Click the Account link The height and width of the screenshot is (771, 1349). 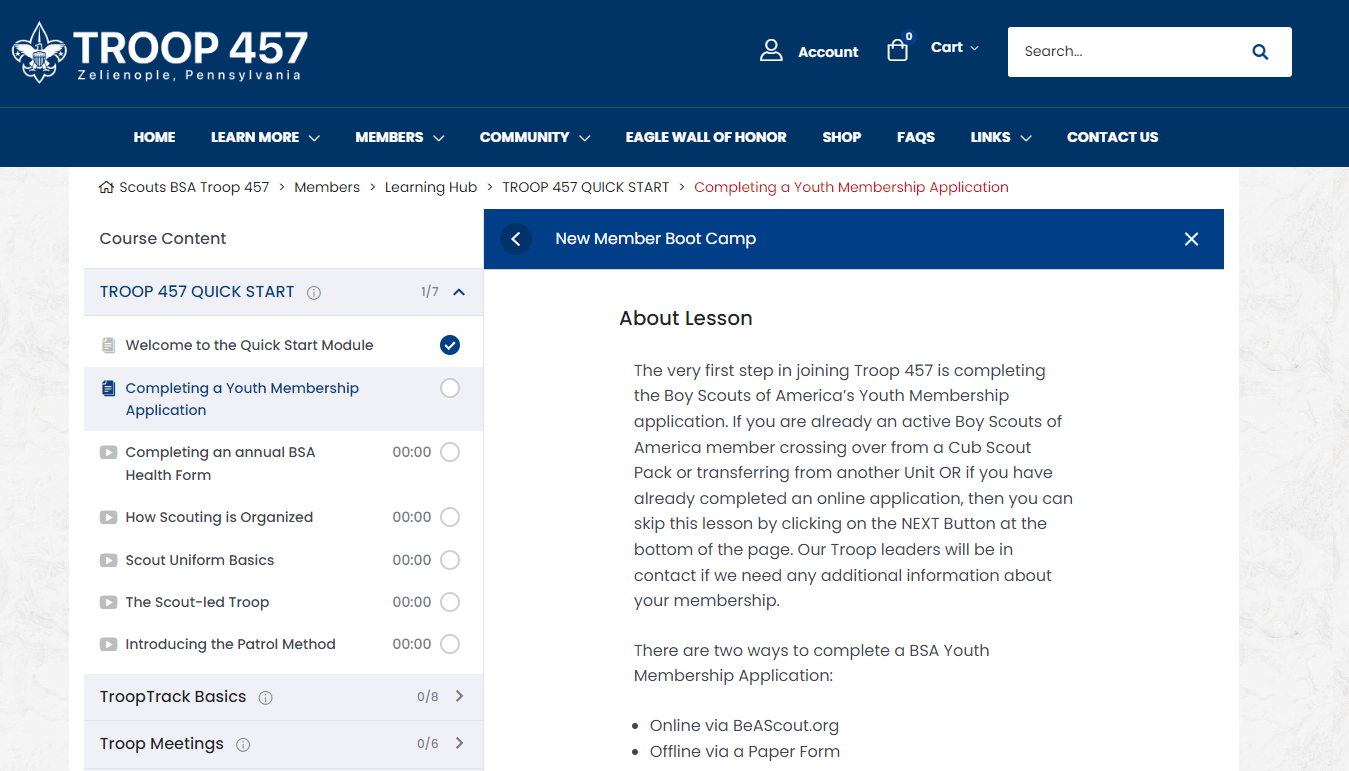click(828, 52)
